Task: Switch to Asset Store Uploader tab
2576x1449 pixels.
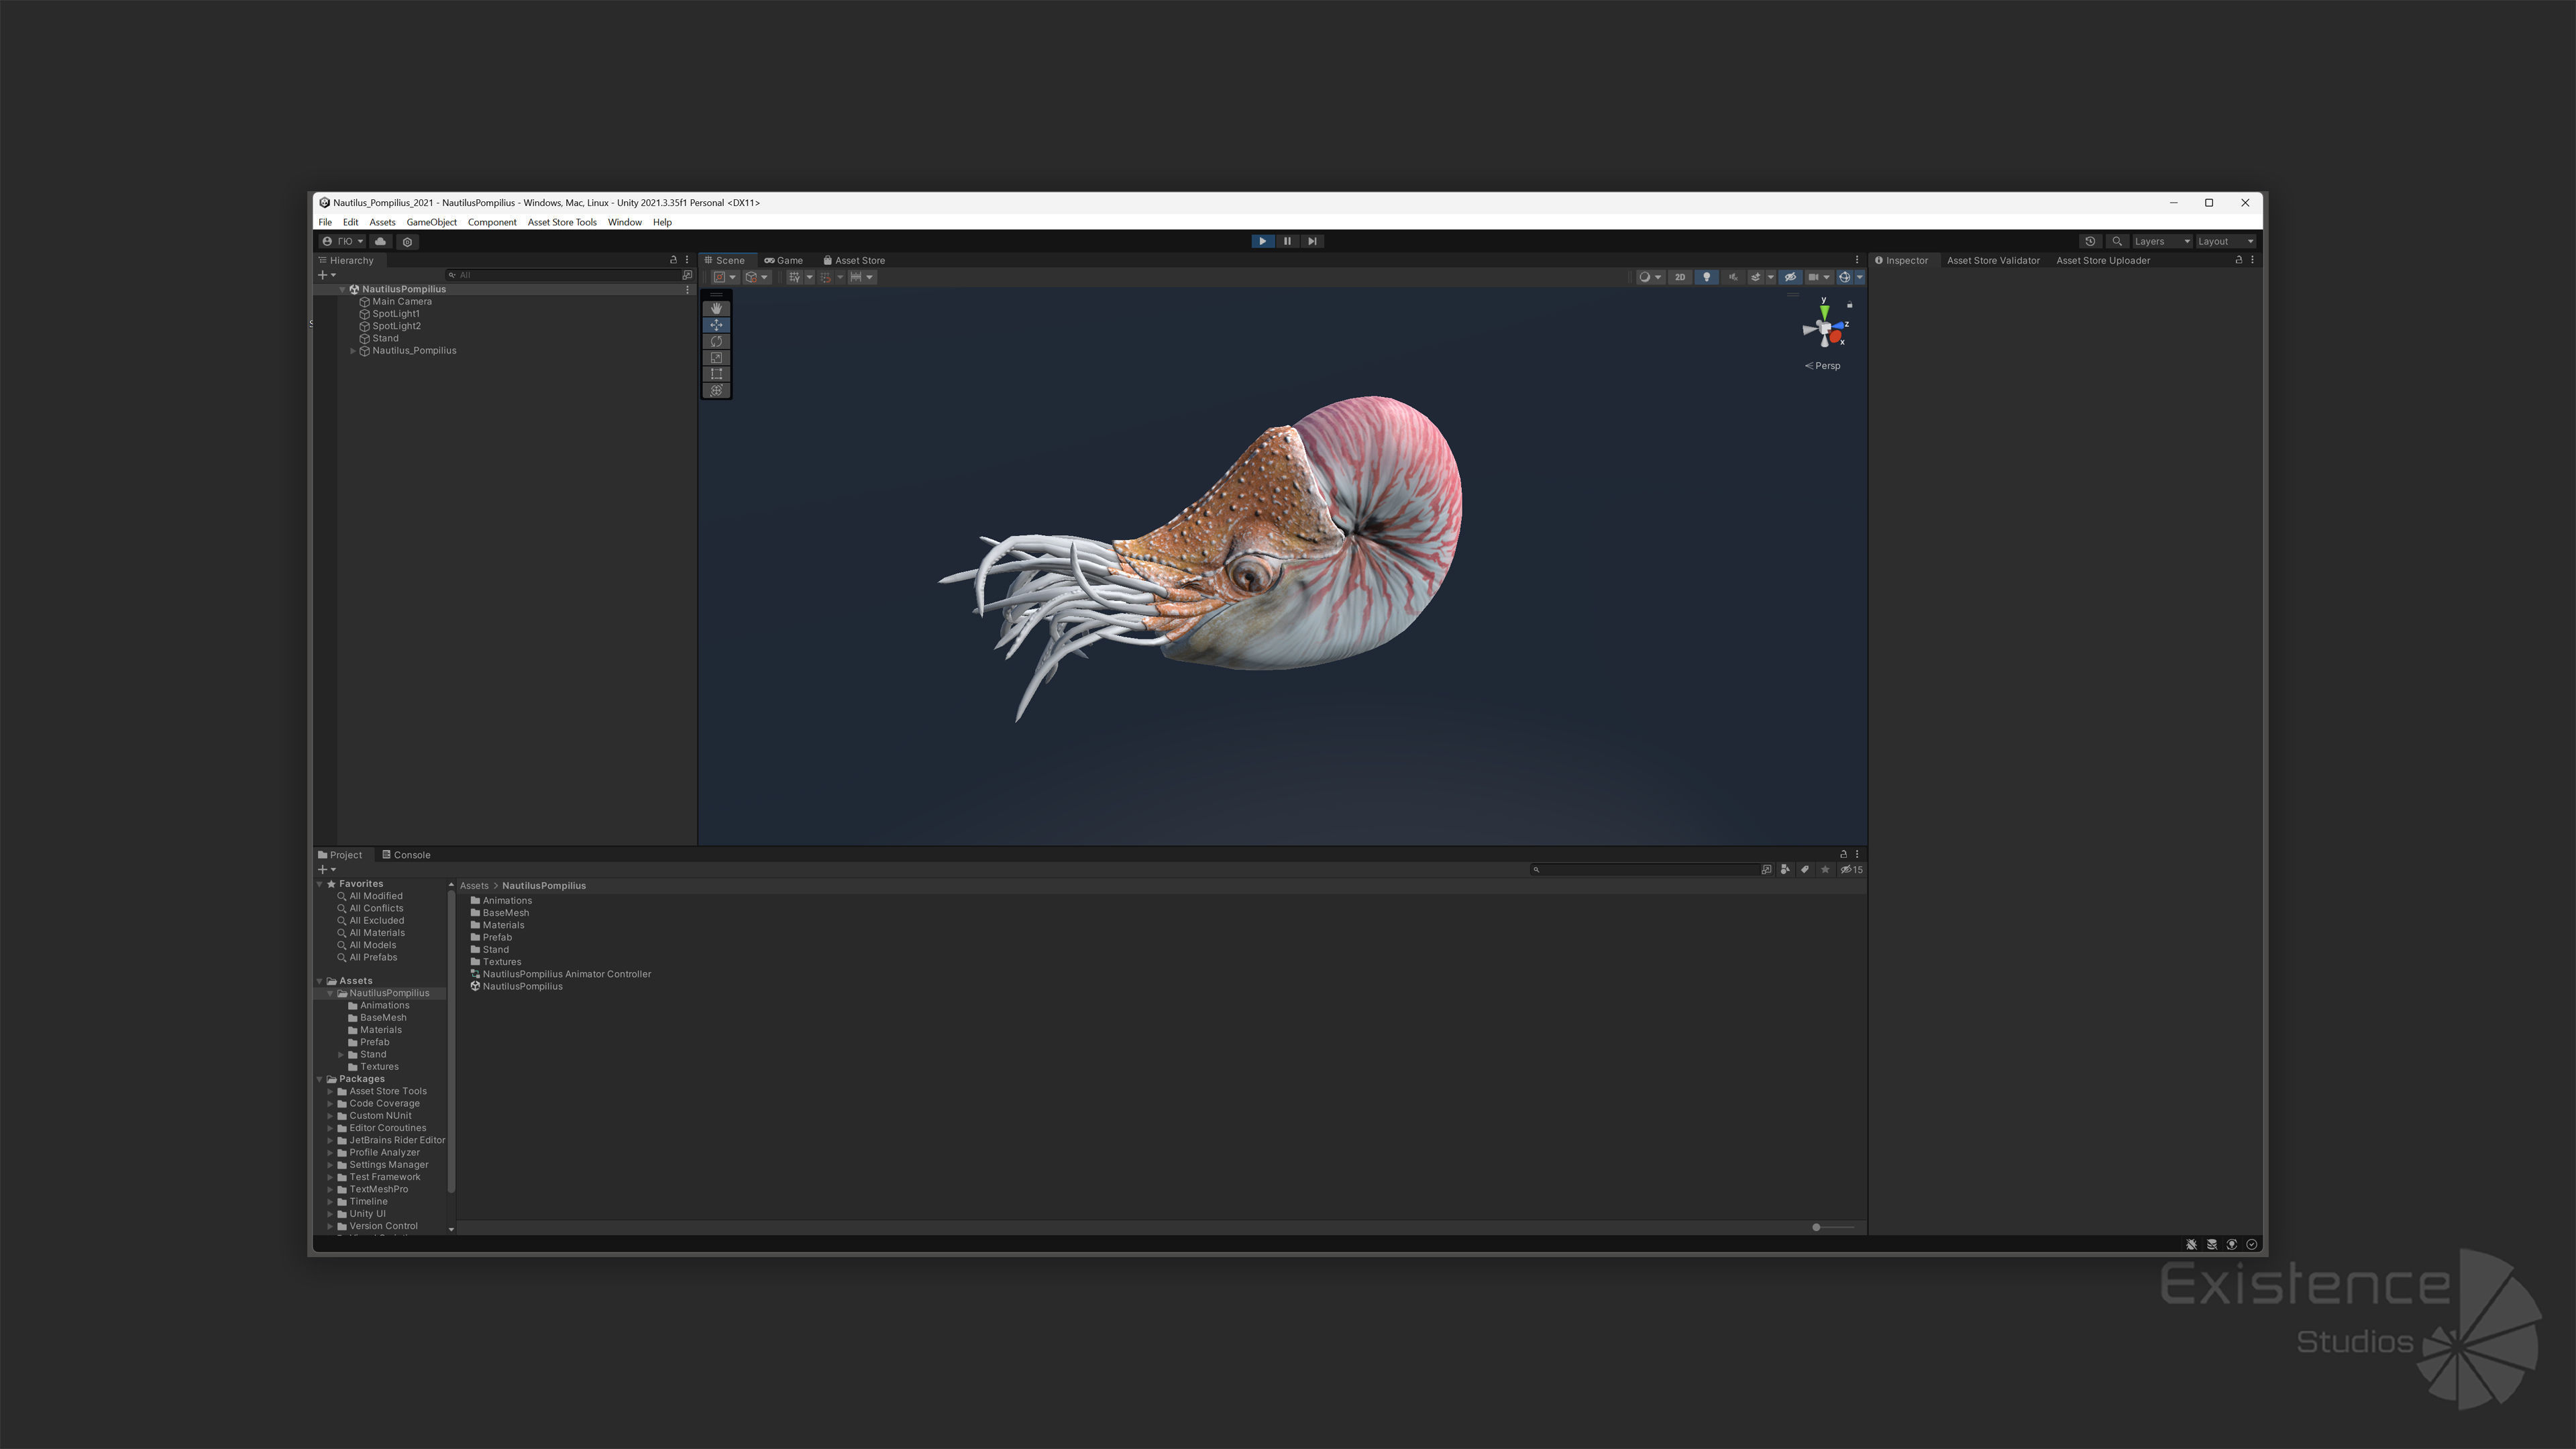Action: click(2102, 260)
